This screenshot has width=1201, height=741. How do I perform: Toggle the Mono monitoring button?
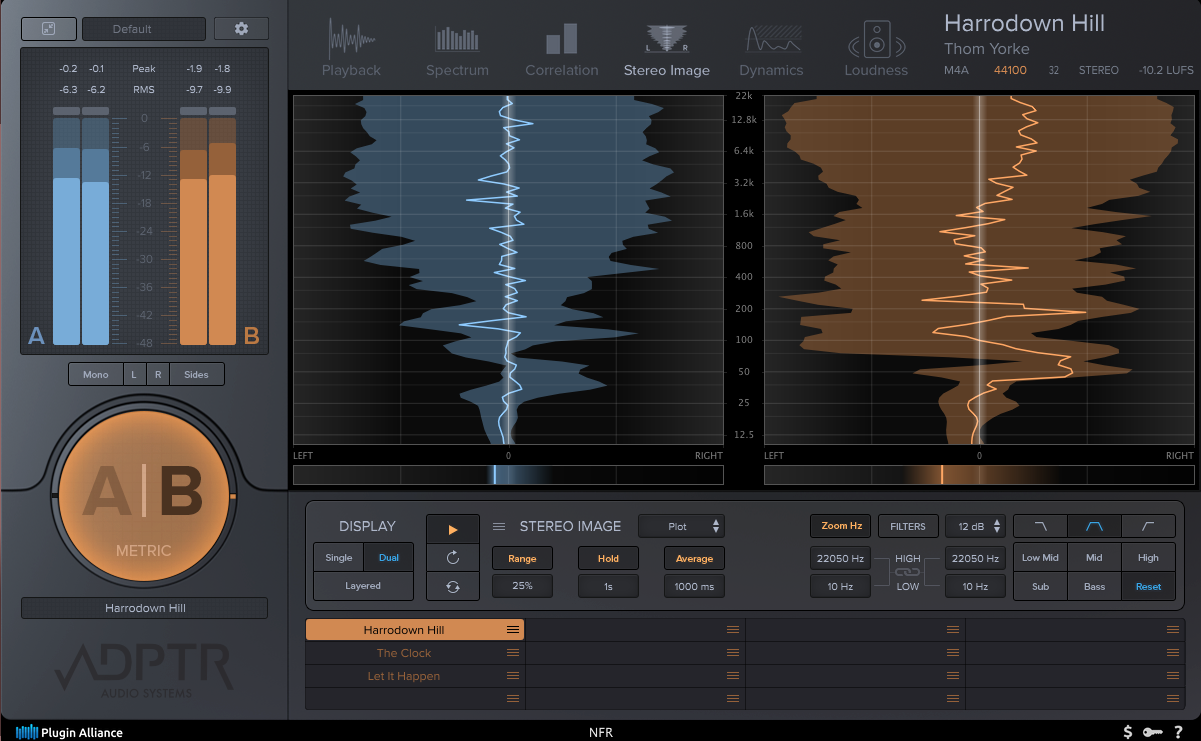click(95, 374)
